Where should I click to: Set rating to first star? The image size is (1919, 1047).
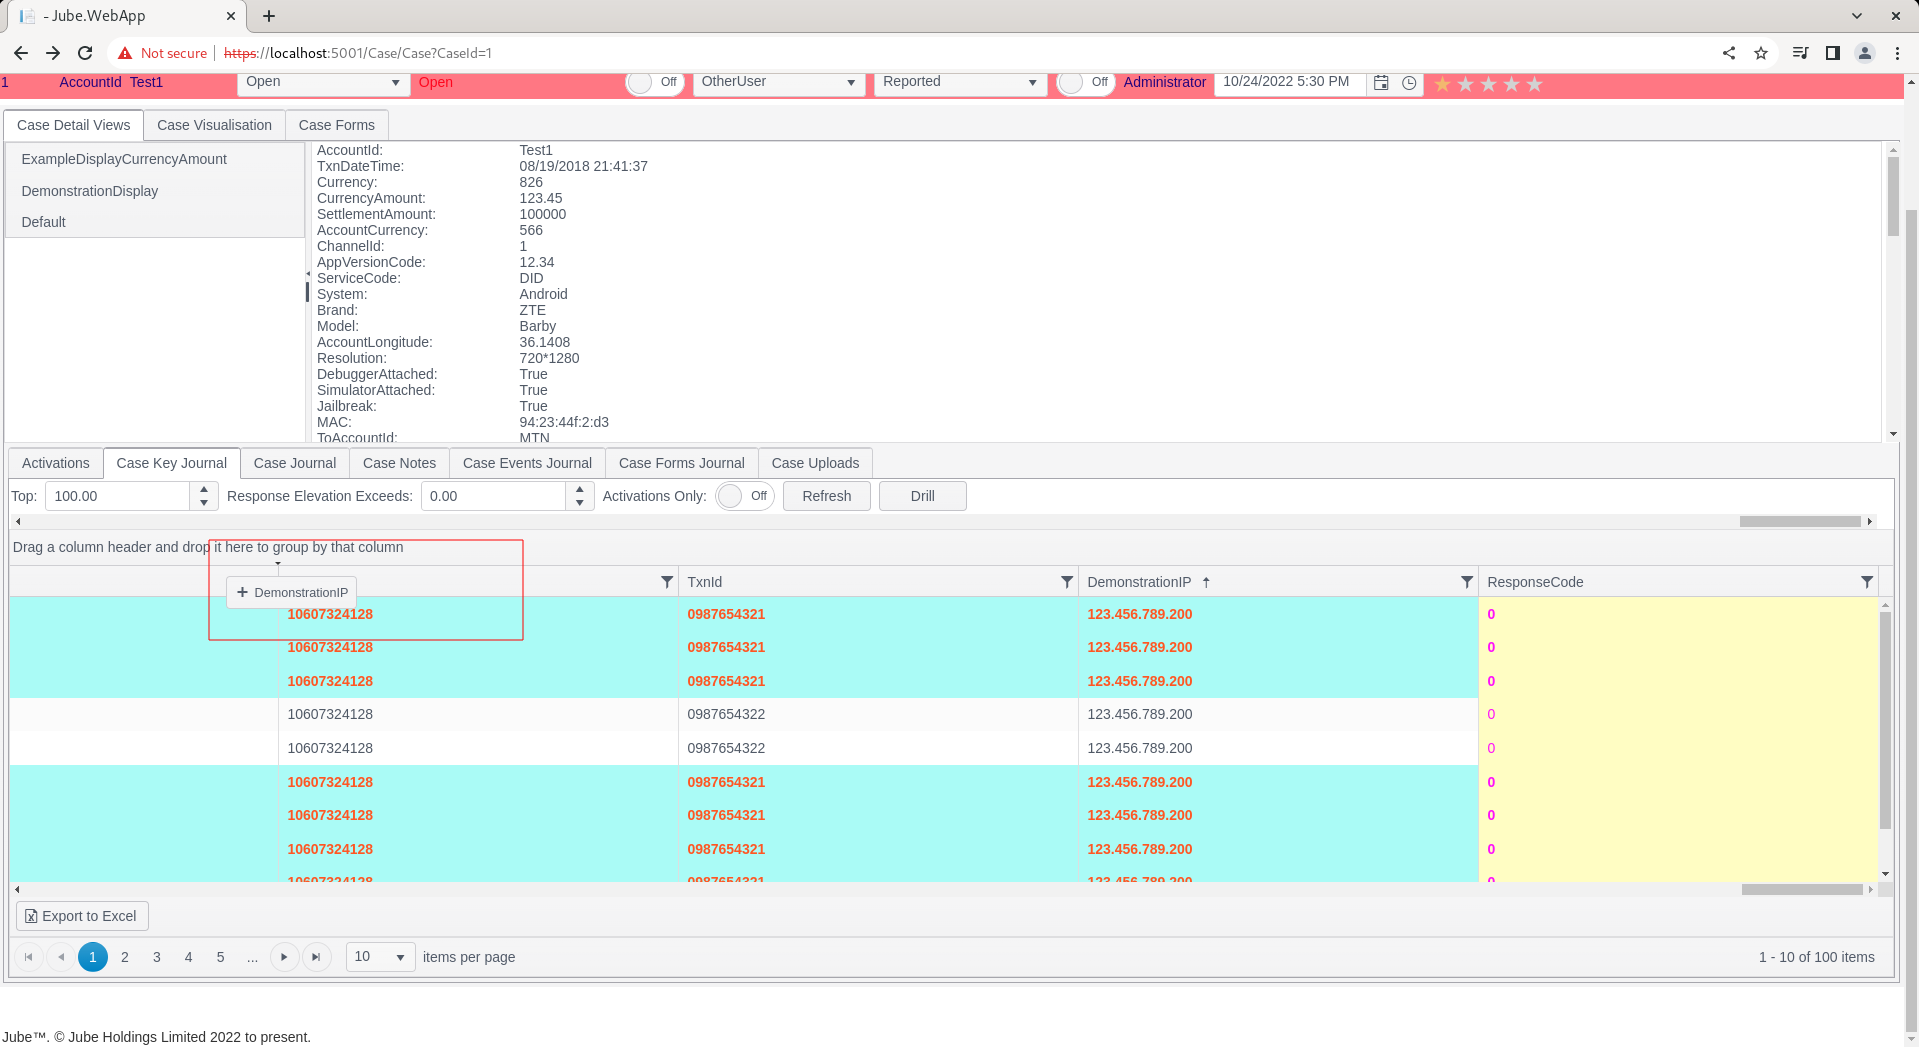pyautogui.click(x=1442, y=84)
